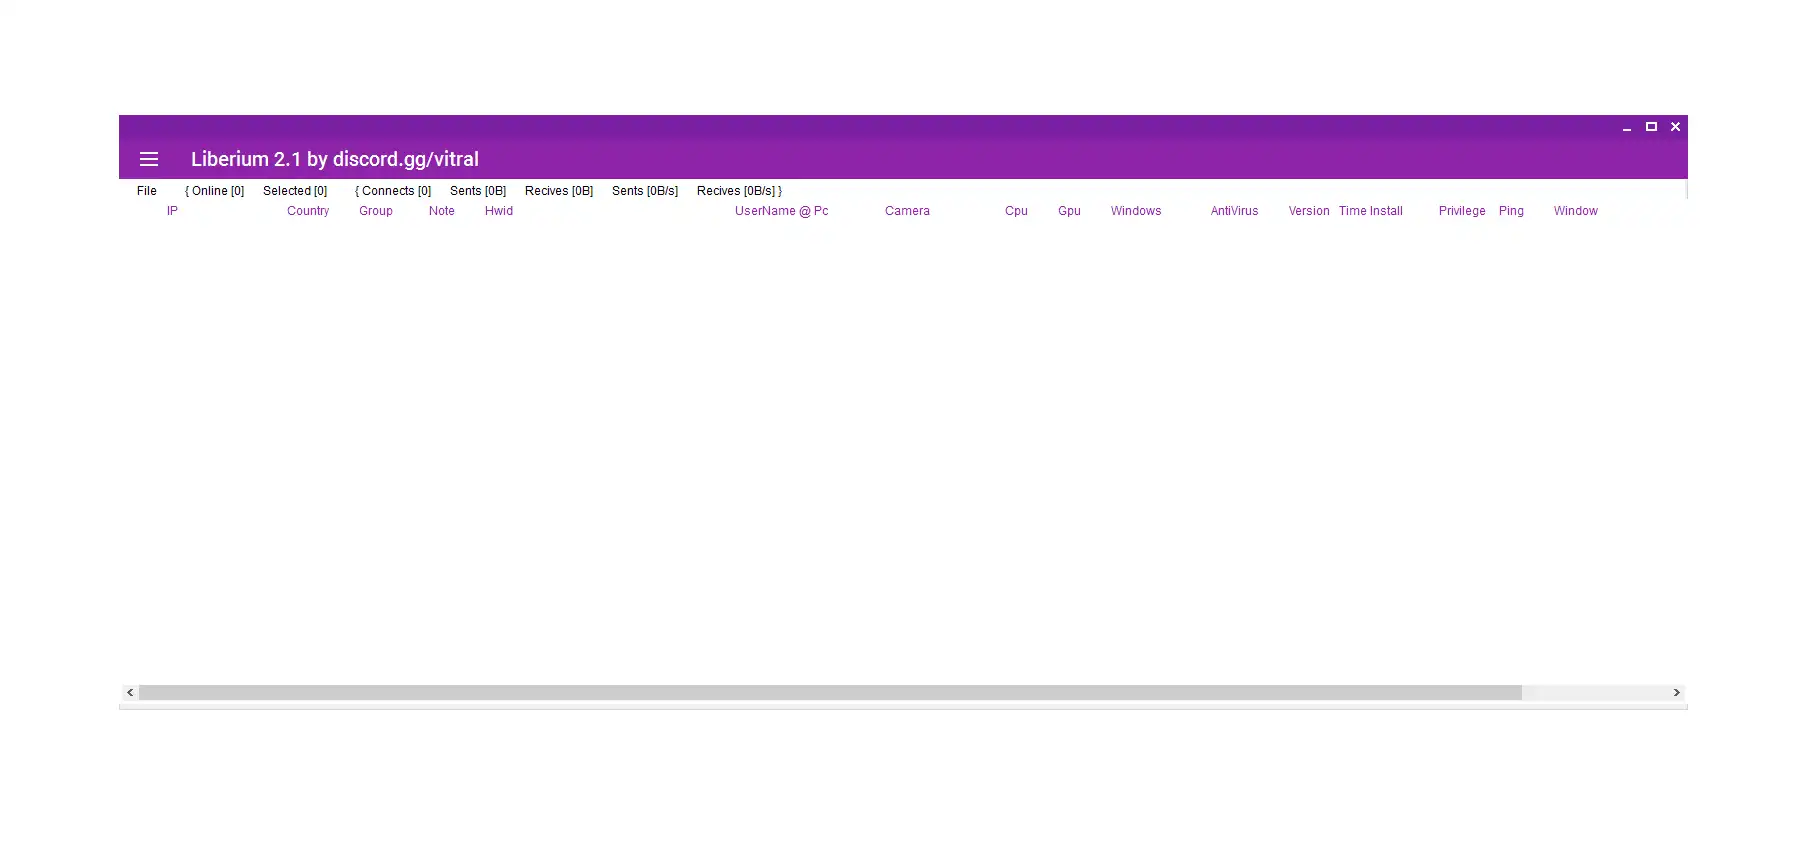The height and width of the screenshot is (851, 1803).
Task: Click the Sents [0B/s] rate indicator
Action: click(645, 191)
